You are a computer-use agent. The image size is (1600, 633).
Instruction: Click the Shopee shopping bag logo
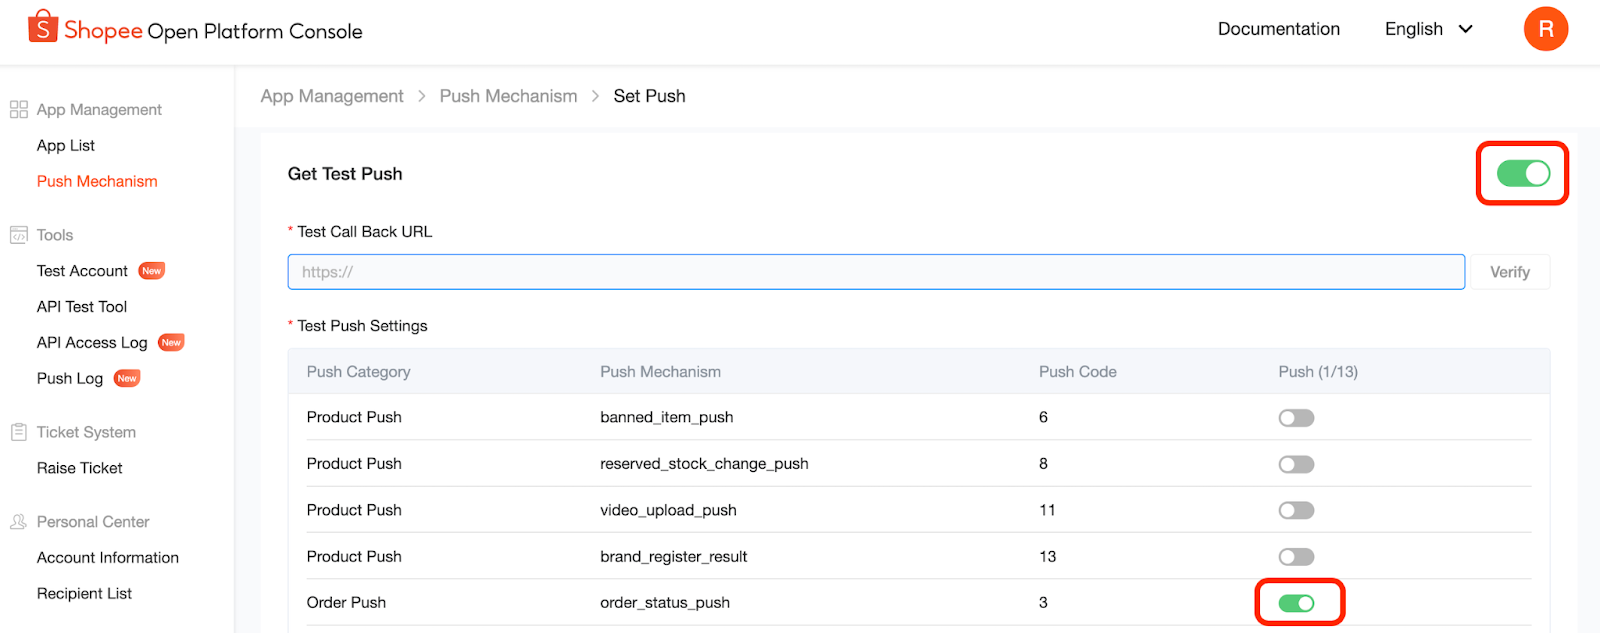click(x=42, y=27)
